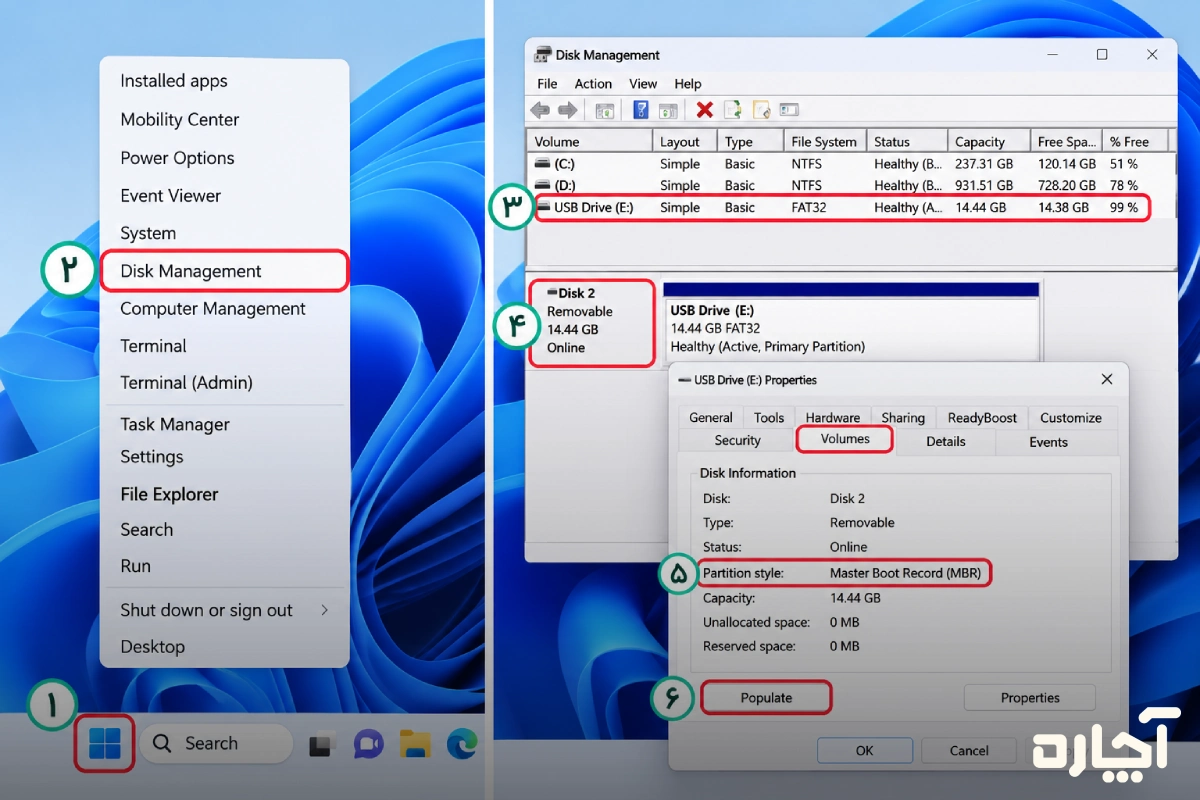
Task: Switch to the Details tab
Action: pyautogui.click(x=946, y=441)
